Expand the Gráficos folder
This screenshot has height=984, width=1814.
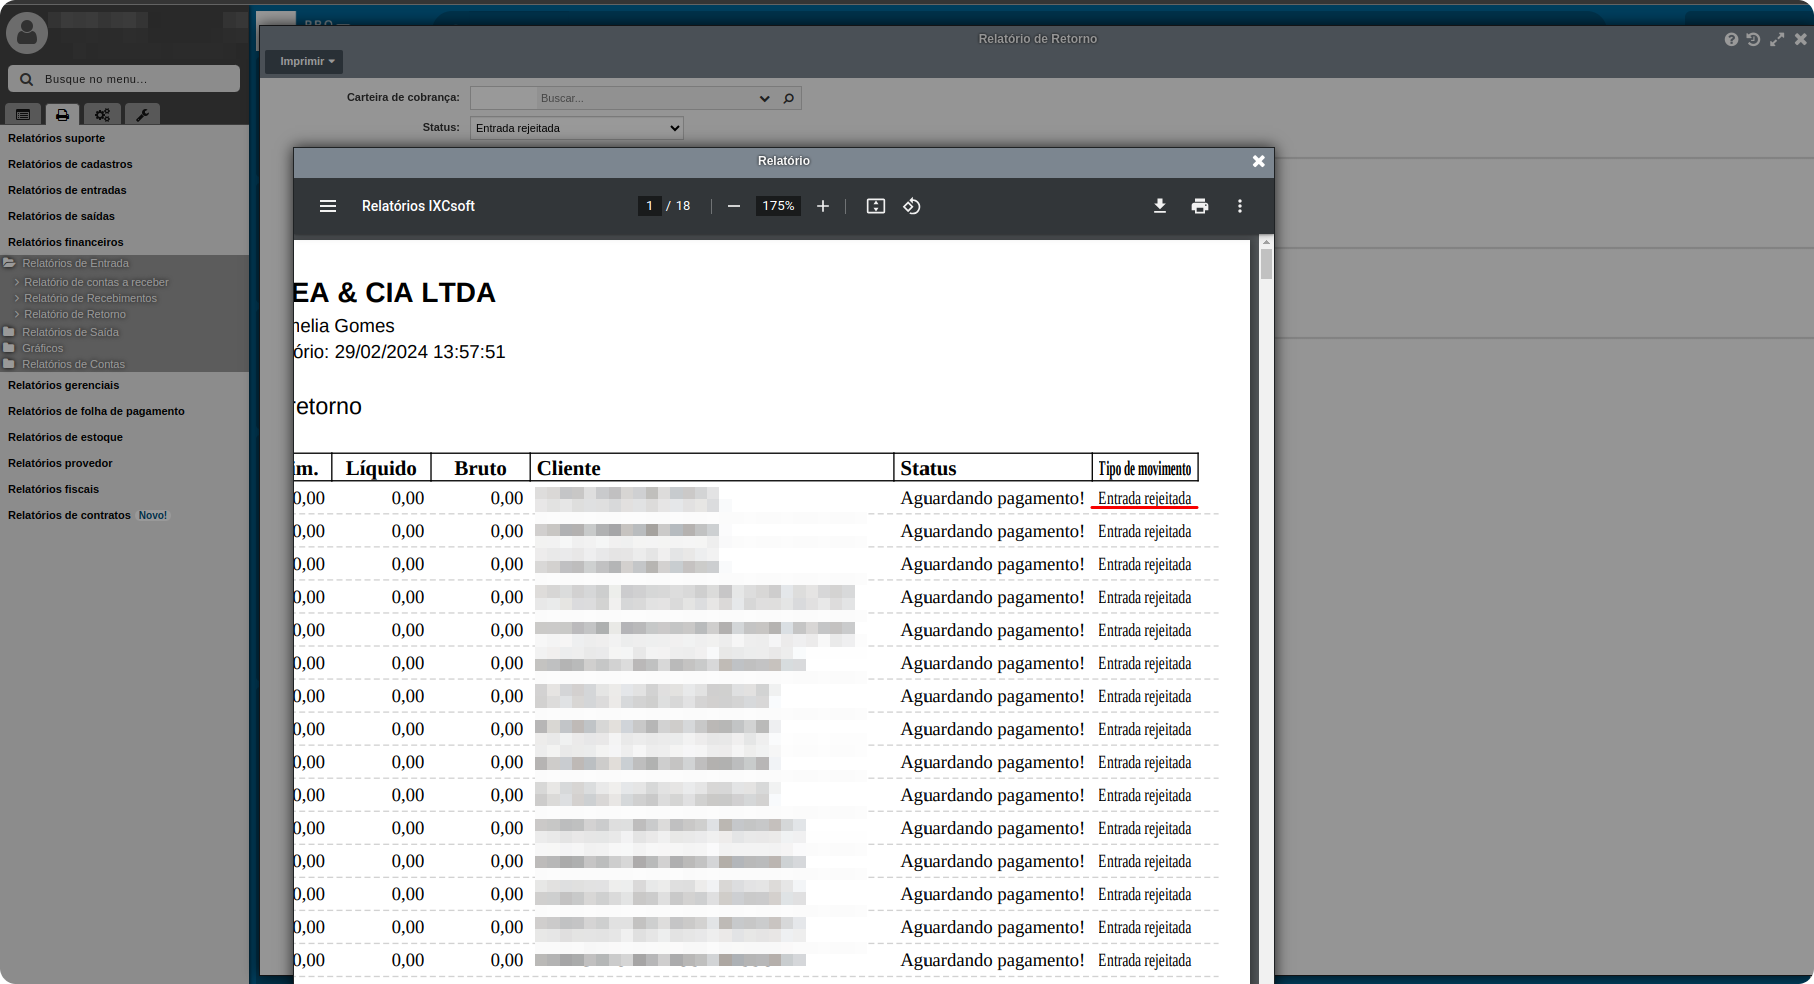[42, 348]
